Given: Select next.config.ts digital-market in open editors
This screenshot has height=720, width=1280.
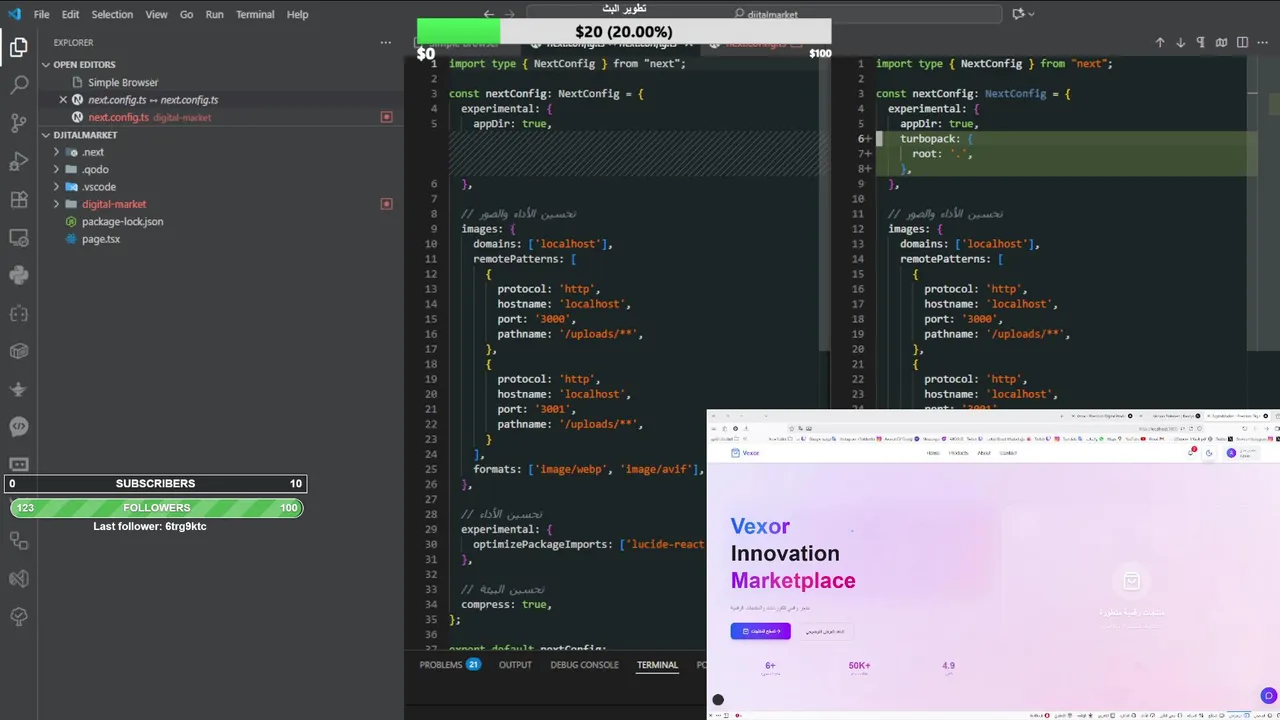Looking at the screenshot, I should [150, 118].
